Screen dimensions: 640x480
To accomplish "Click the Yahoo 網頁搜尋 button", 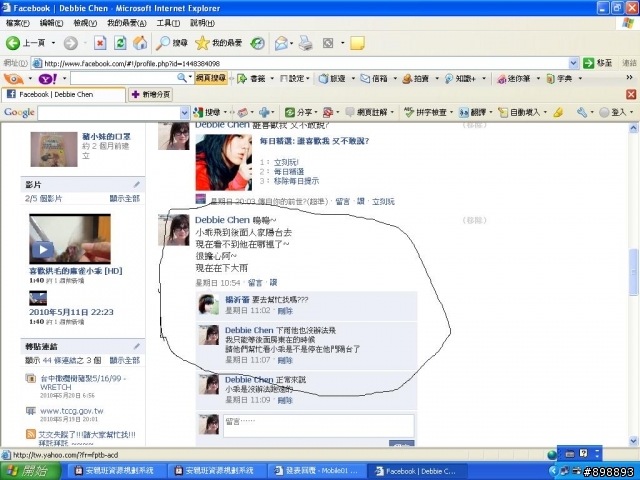I will click(211, 78).
